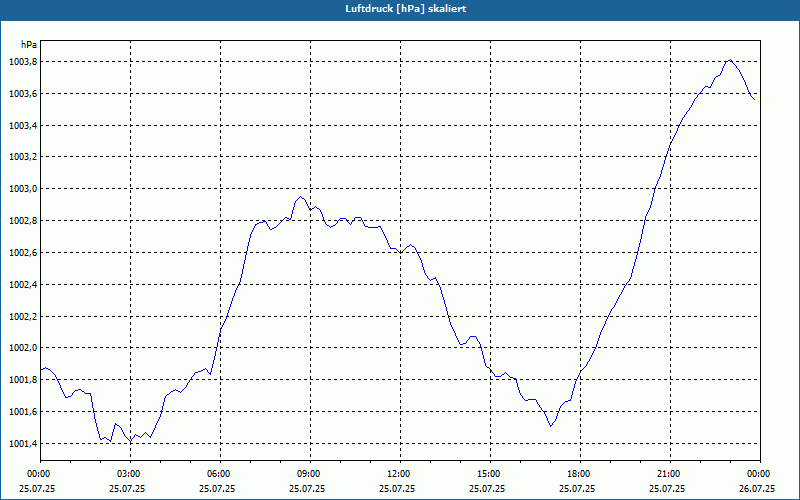Select the 1002,2 y-axis label
The image size is (800, 500).
tap(22, 316)
